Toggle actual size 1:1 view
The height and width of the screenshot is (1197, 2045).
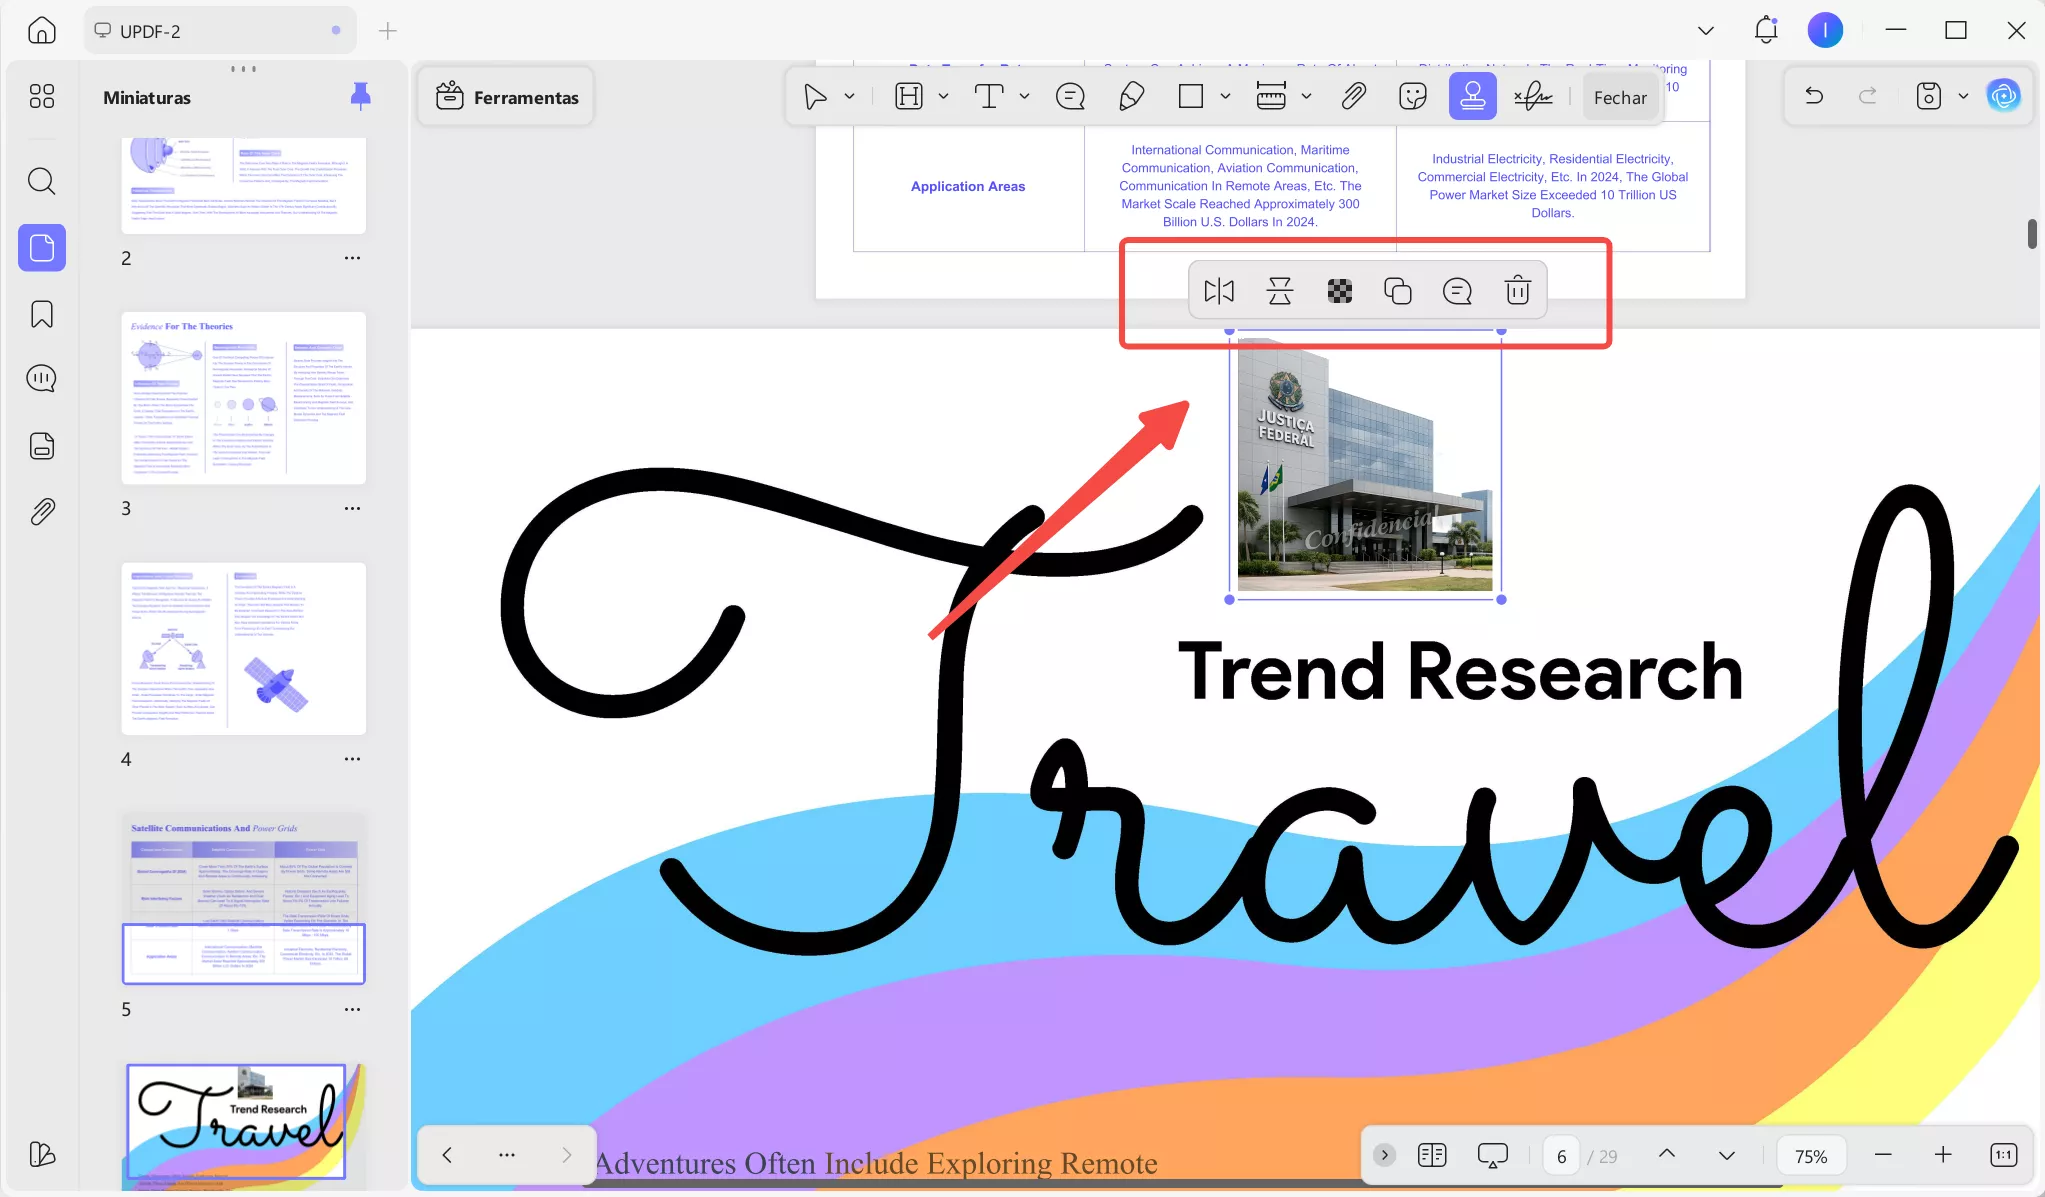tap(2003, 1155)
